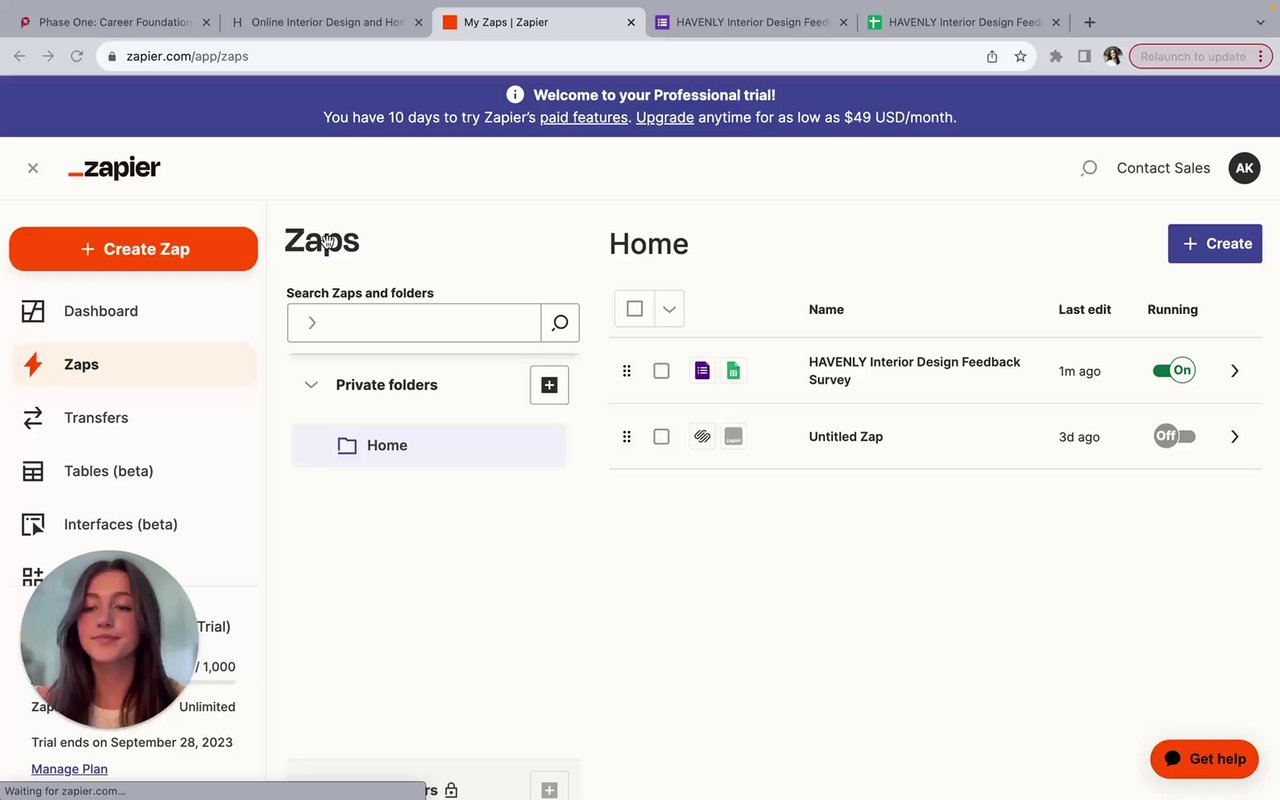Bookmark page with the star icon
Image resolution: width=1280 pixels, height=800 pixels.
1020,57
